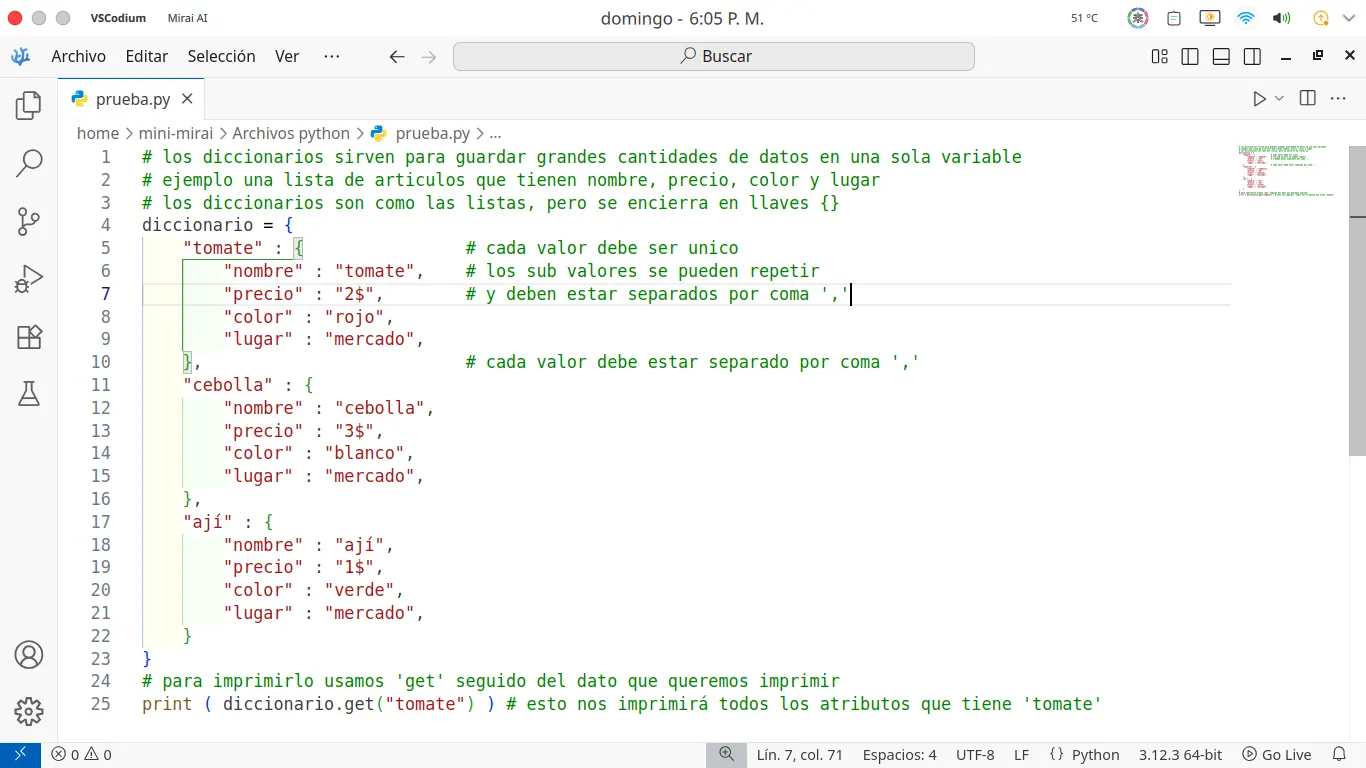
Task: Open the customize layout control
Action: (1160, 57)
